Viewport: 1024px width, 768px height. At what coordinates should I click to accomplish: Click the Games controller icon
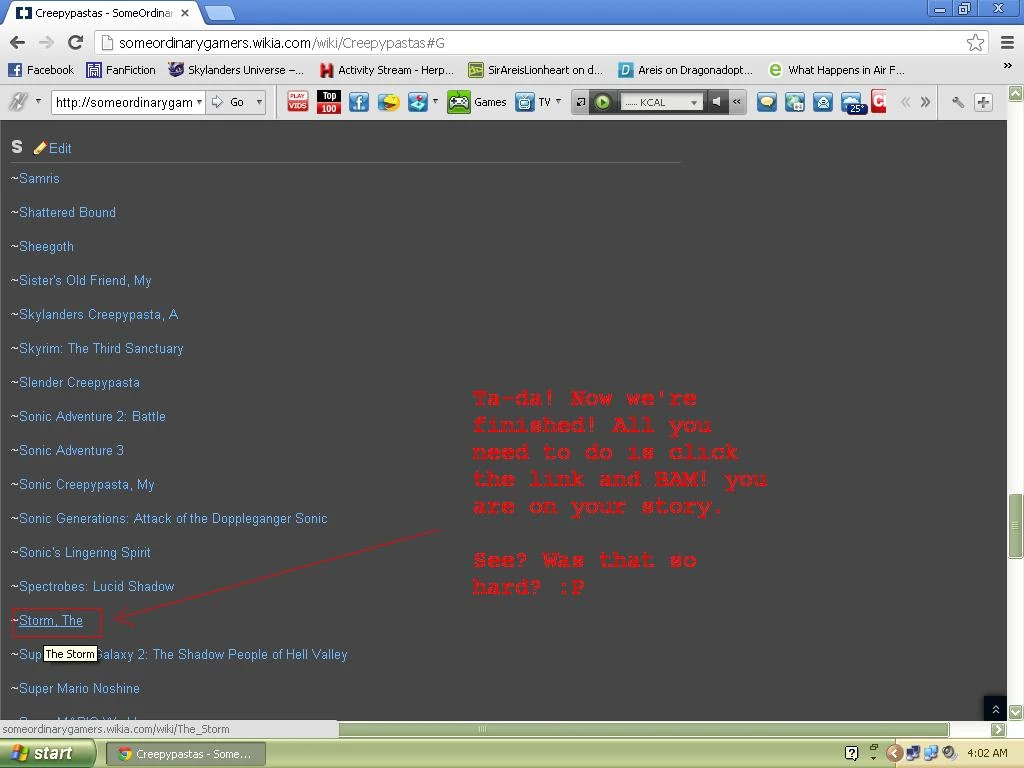coord(458,102)
